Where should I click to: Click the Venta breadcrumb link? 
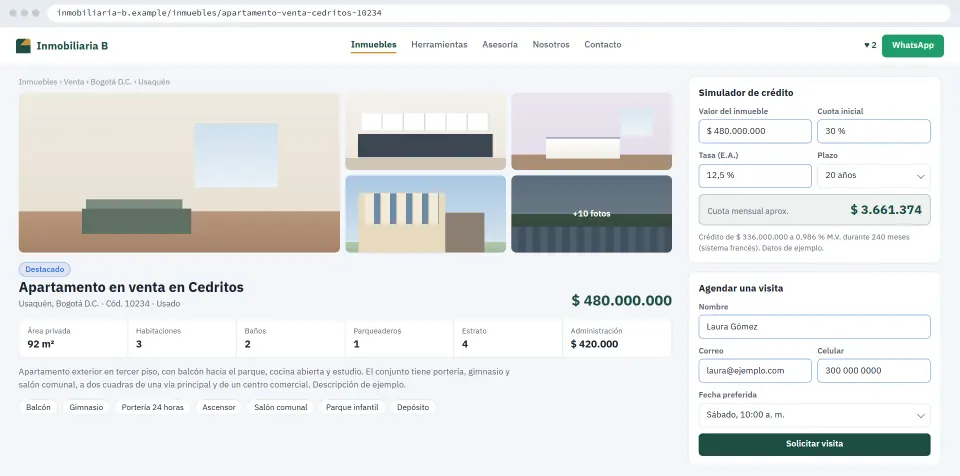pyautogui.click(x=74, y=82)
